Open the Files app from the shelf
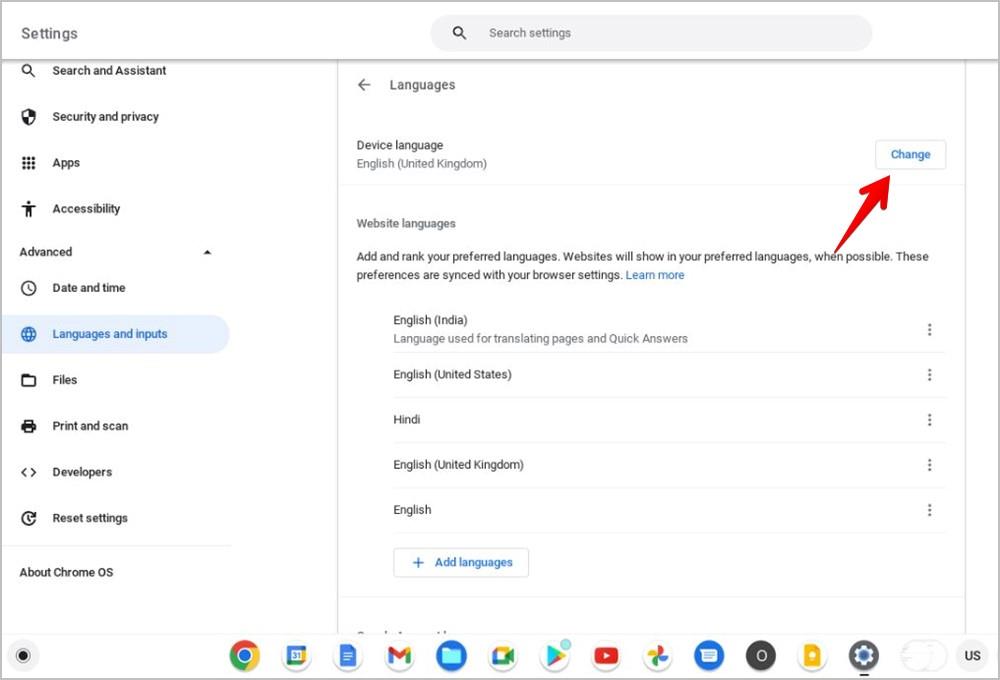Viewport: 1000px width, 680px height. coord(451,656)
